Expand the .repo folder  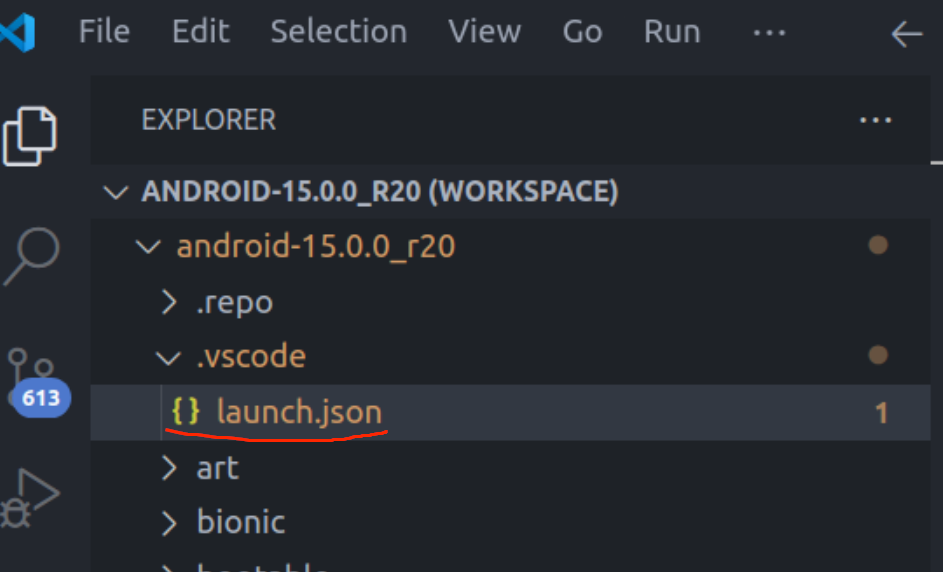(170, 302)
